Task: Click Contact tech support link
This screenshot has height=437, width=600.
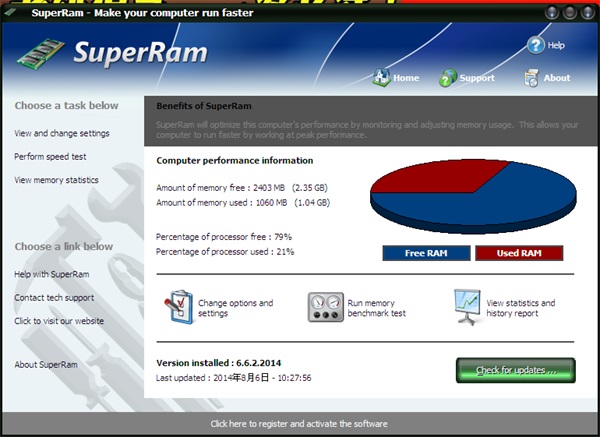Action: pyautogui.click(x=52, y=298)
